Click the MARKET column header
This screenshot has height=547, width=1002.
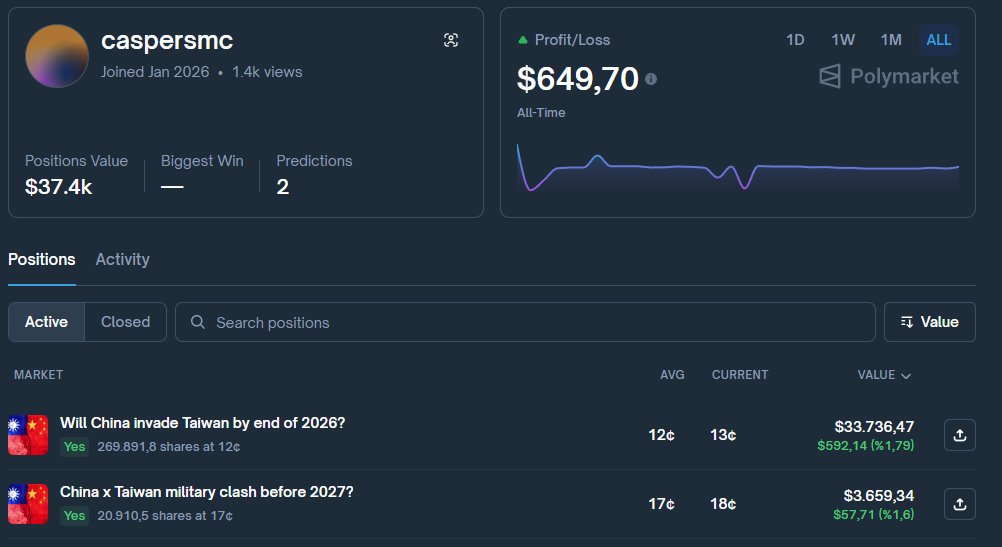(x=38, y=375)
